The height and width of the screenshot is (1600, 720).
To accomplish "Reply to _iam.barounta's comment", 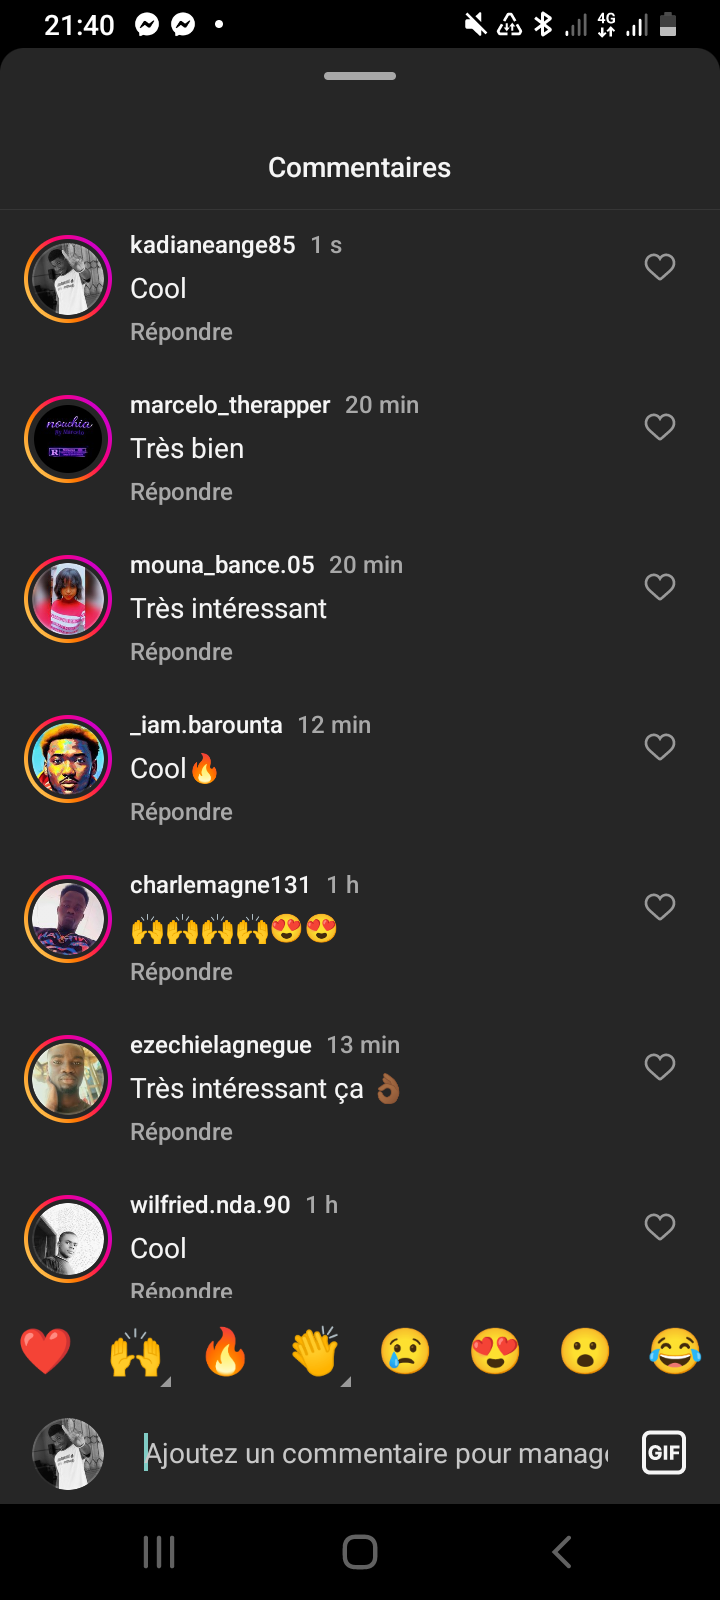I will tap(181, 812).
